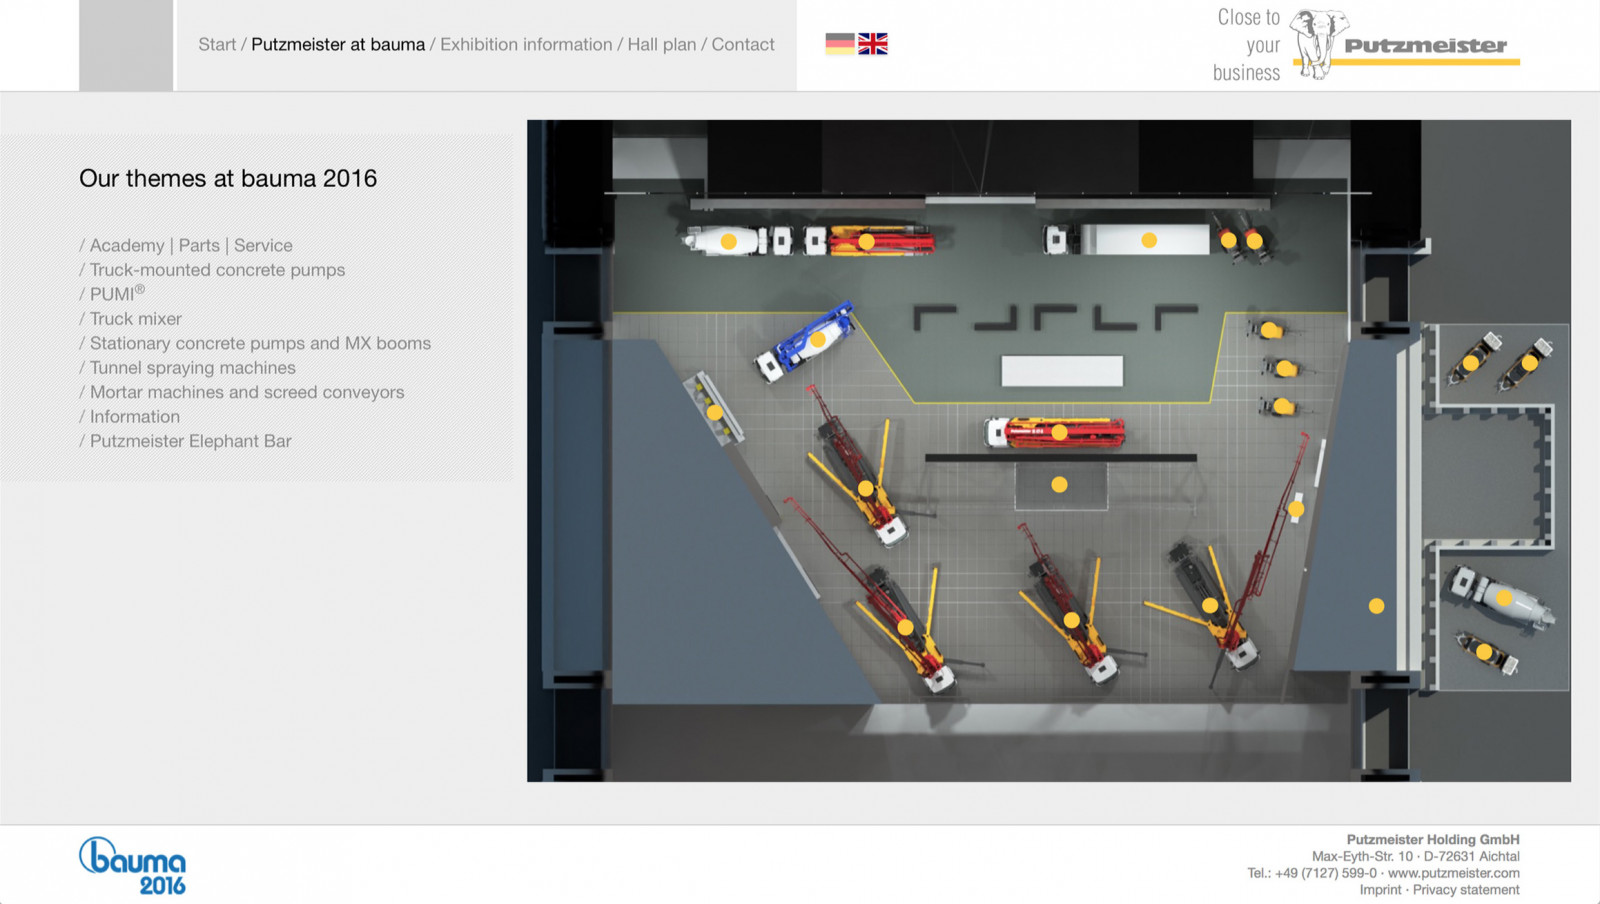The image size is (1600, 904).
Task: Open Hall plan menu item
Action: coord(662,45)
